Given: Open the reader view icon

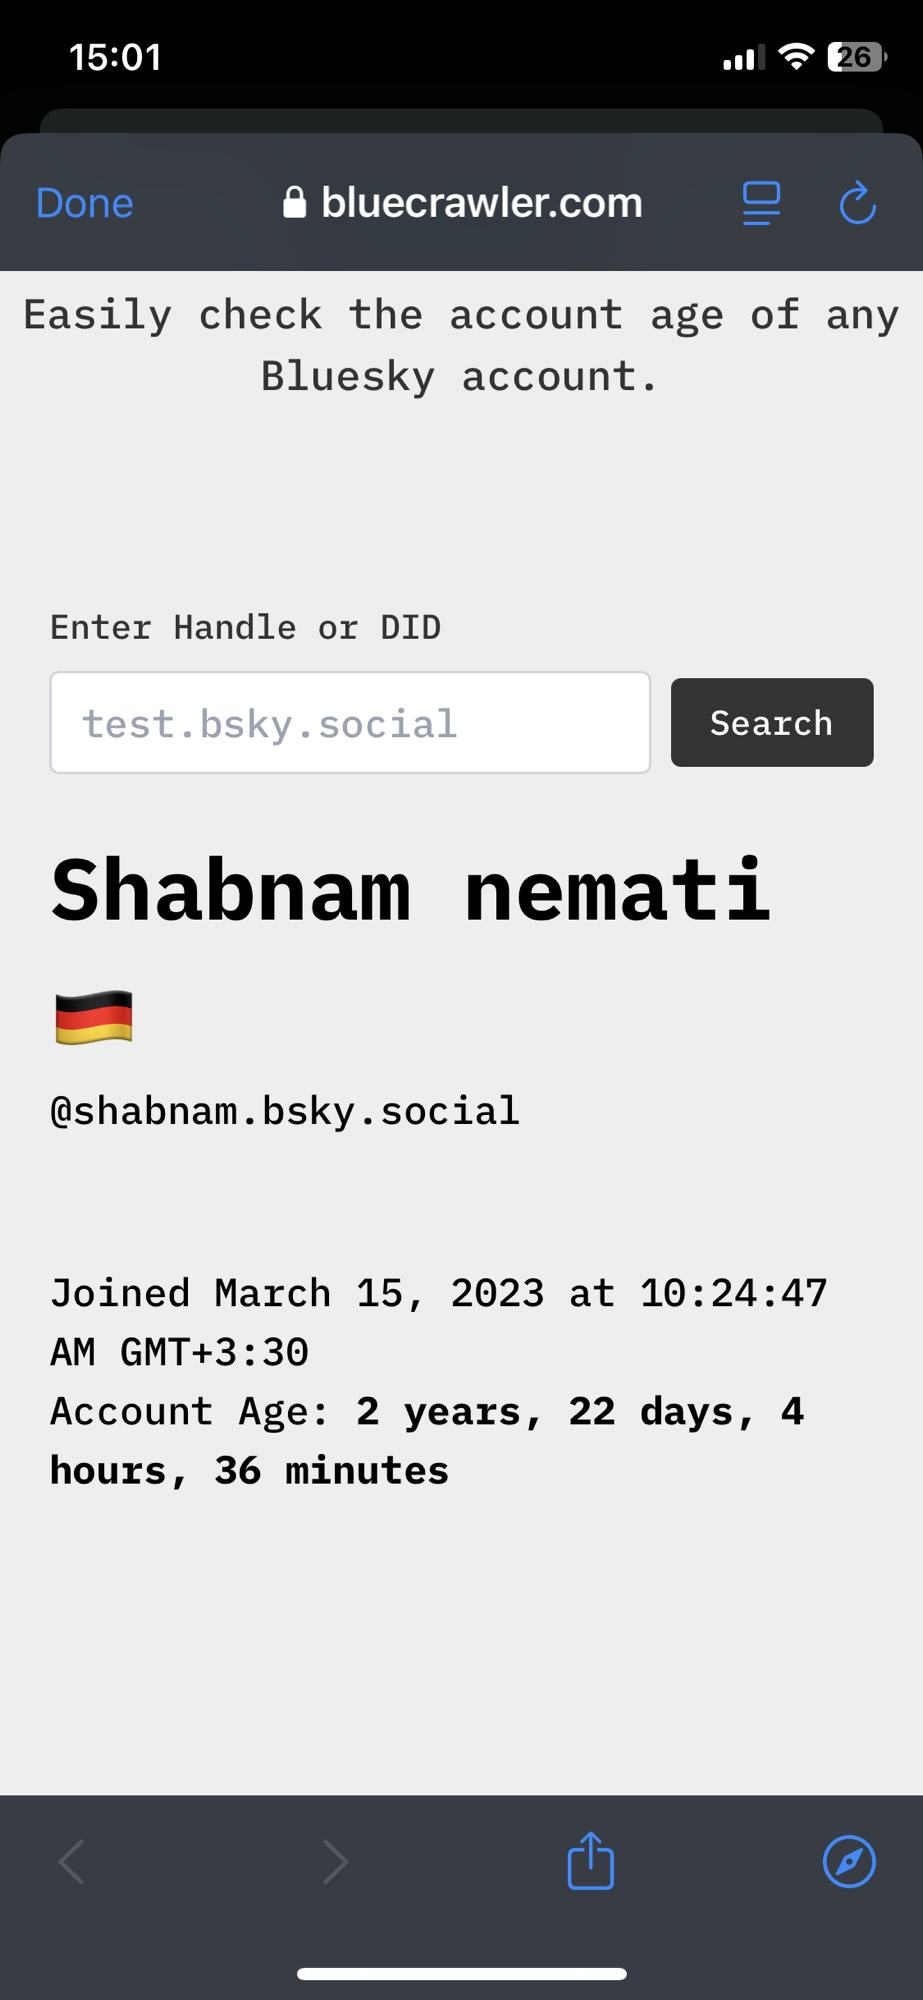Looking at the screenshot, I should tap(761, 203).
